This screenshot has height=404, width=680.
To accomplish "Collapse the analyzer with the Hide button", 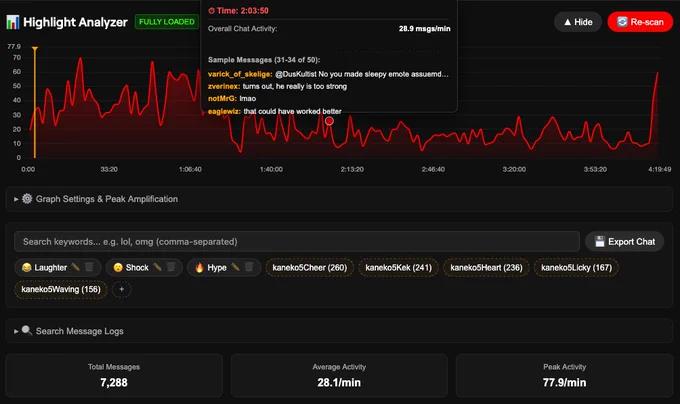I will pos(578,22).
